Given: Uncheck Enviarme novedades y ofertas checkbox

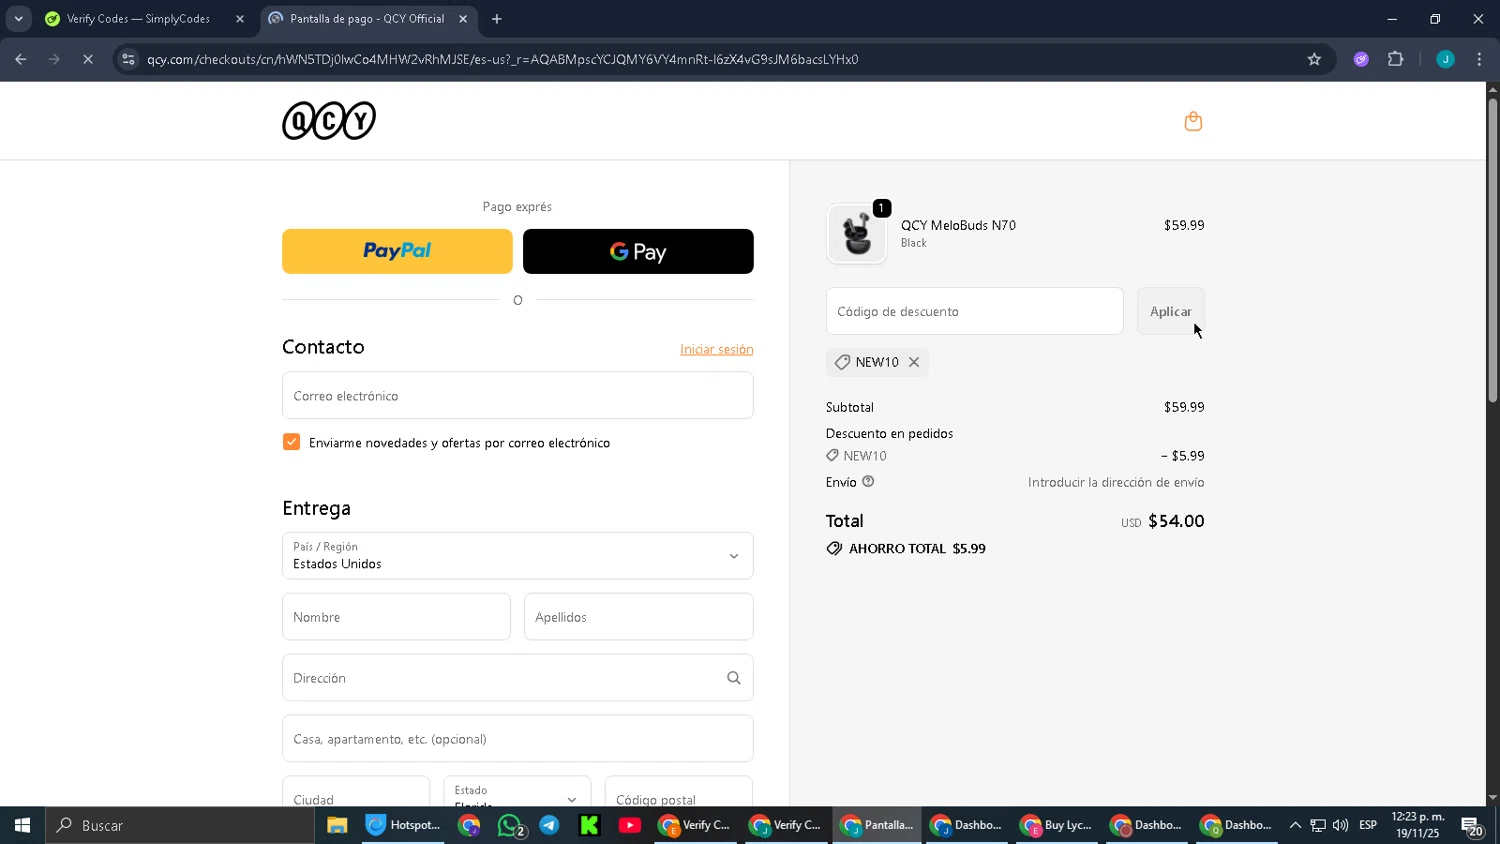Looking at the screenshot, I should [291, 442].
